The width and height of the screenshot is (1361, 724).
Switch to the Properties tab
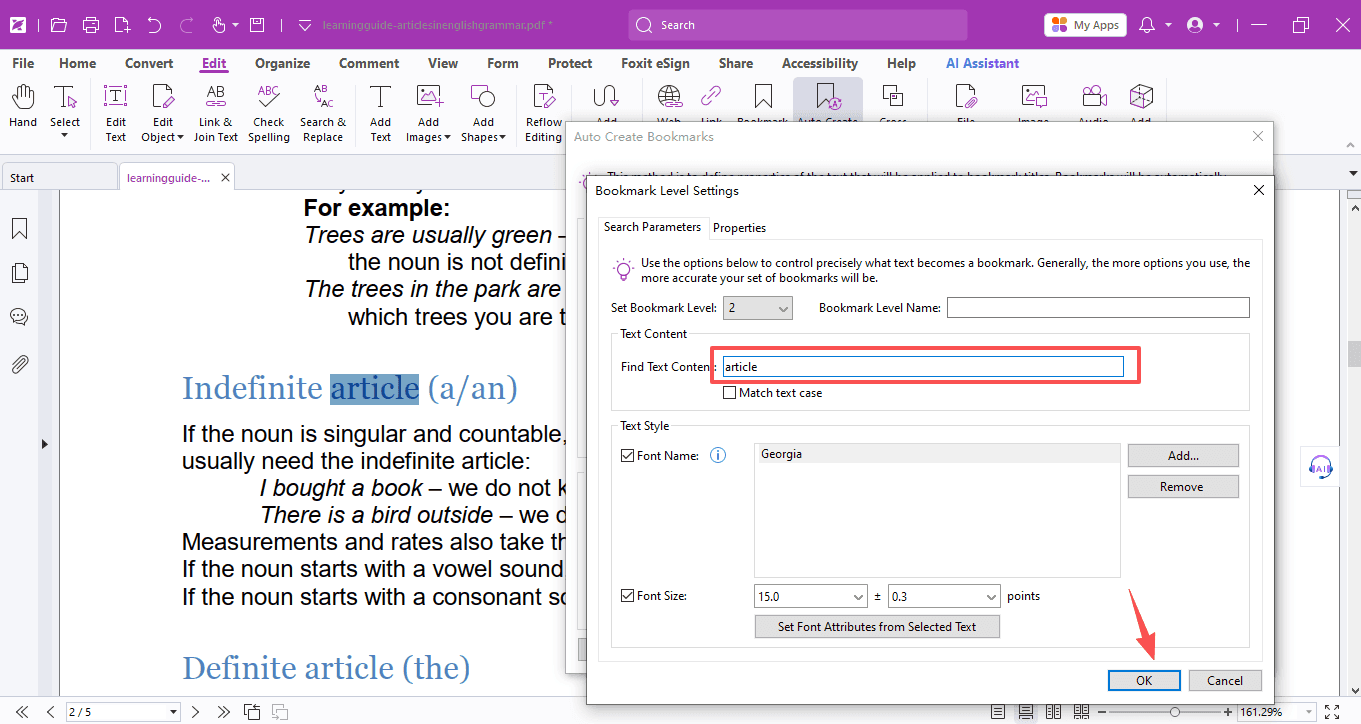click(x=739, y=228)
